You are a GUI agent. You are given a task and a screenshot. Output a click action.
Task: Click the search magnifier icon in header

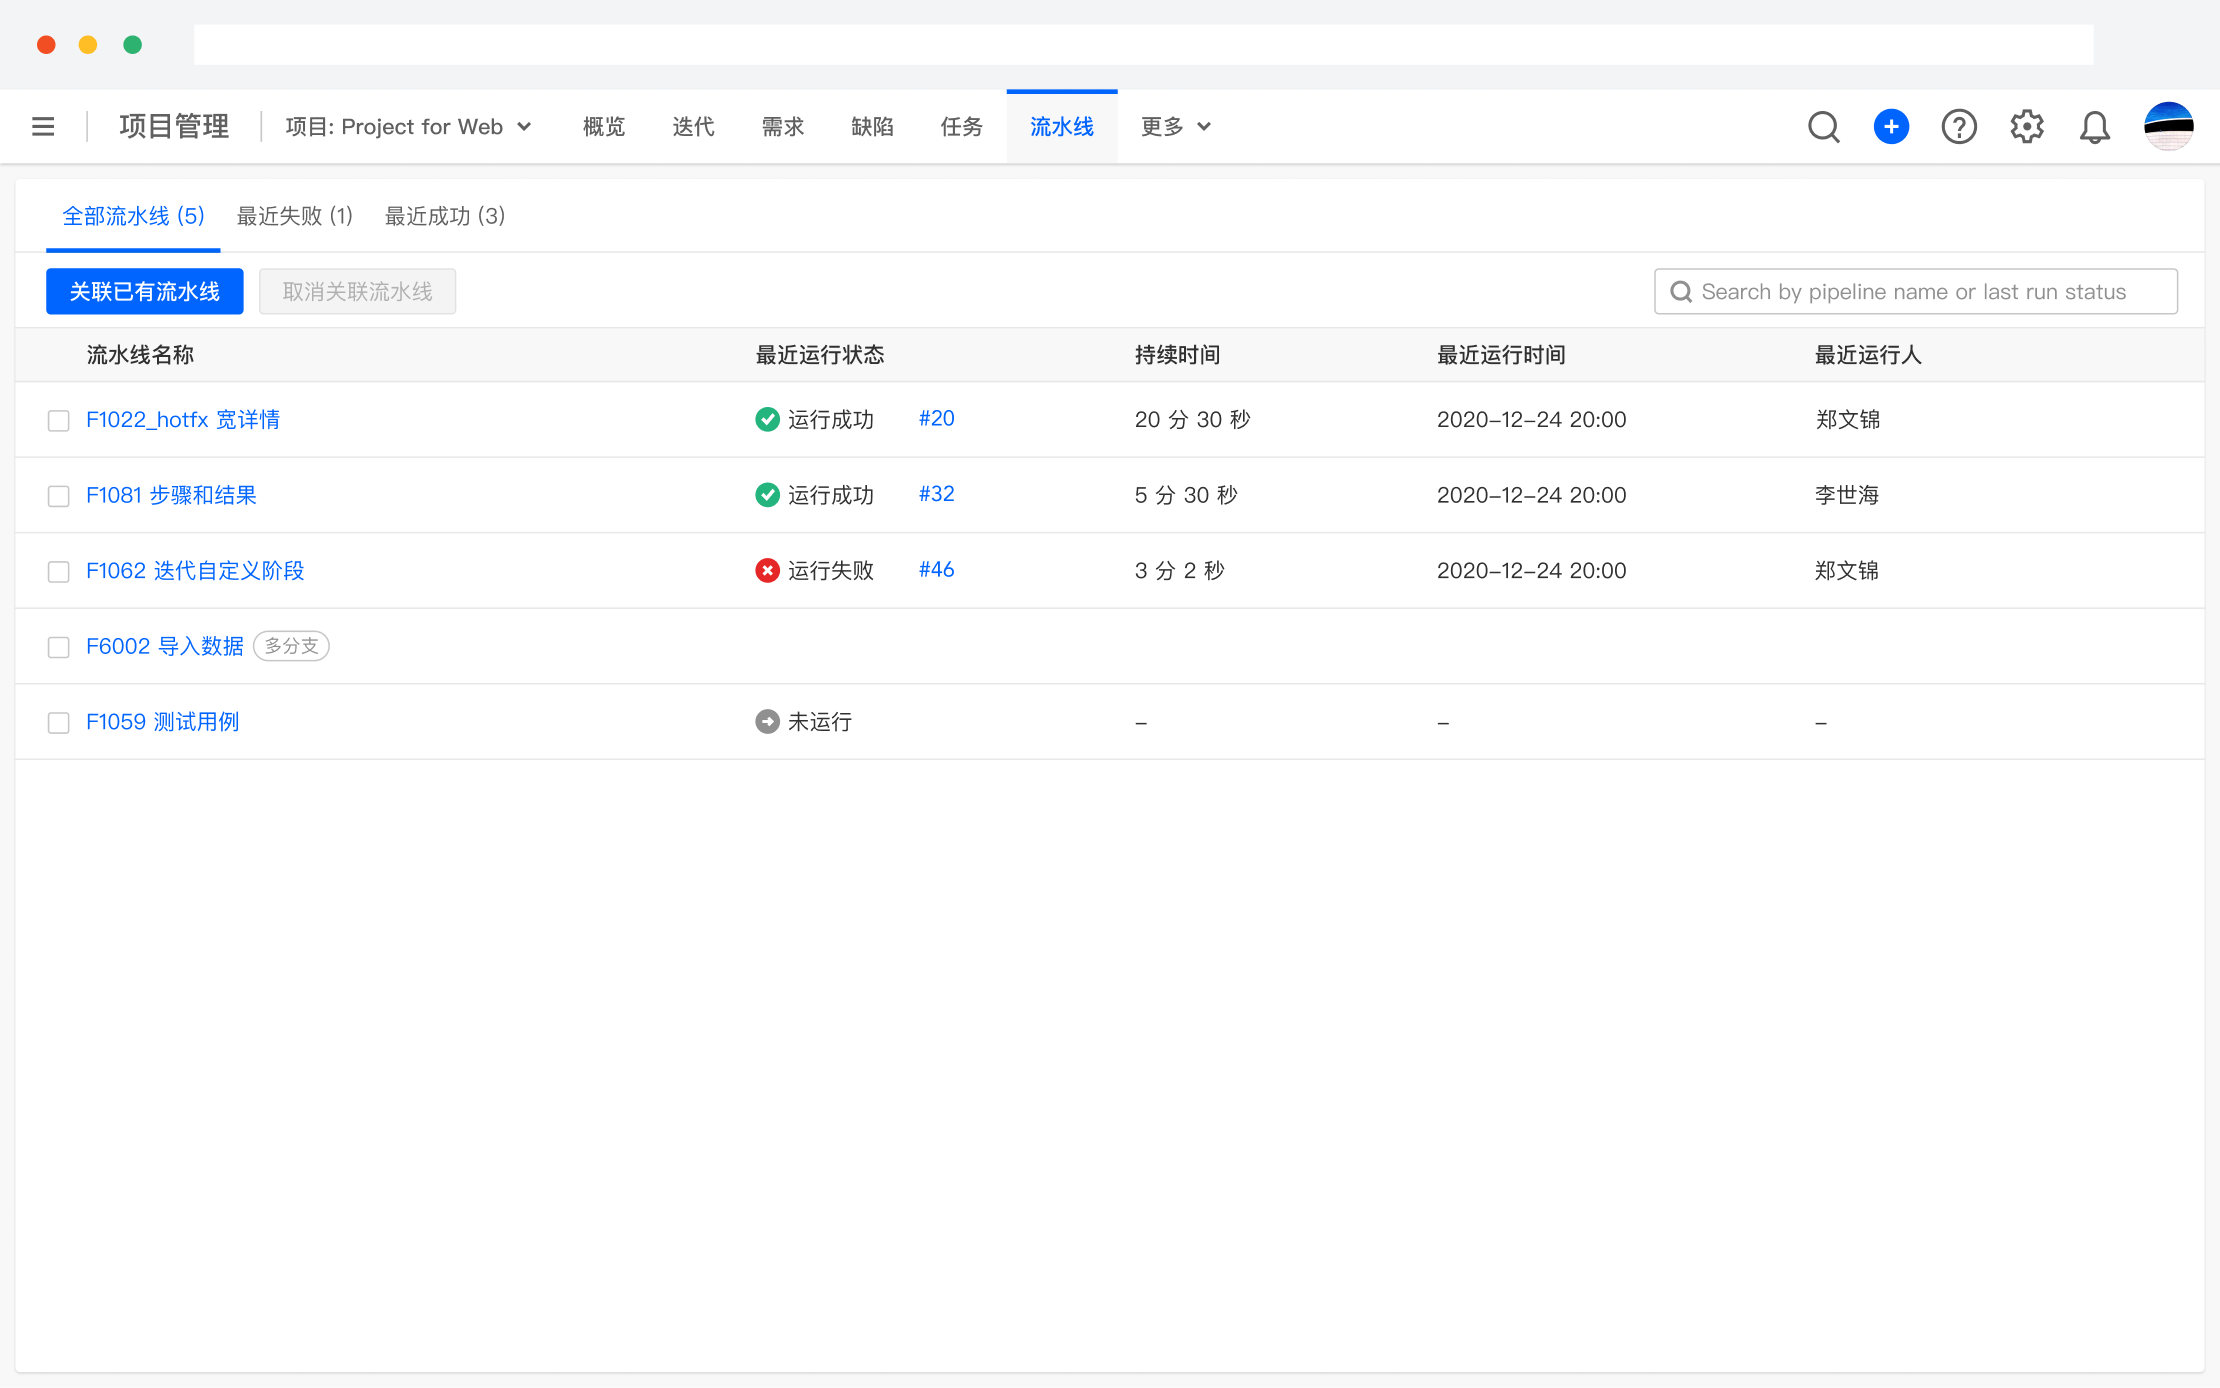coord(1823,127)
